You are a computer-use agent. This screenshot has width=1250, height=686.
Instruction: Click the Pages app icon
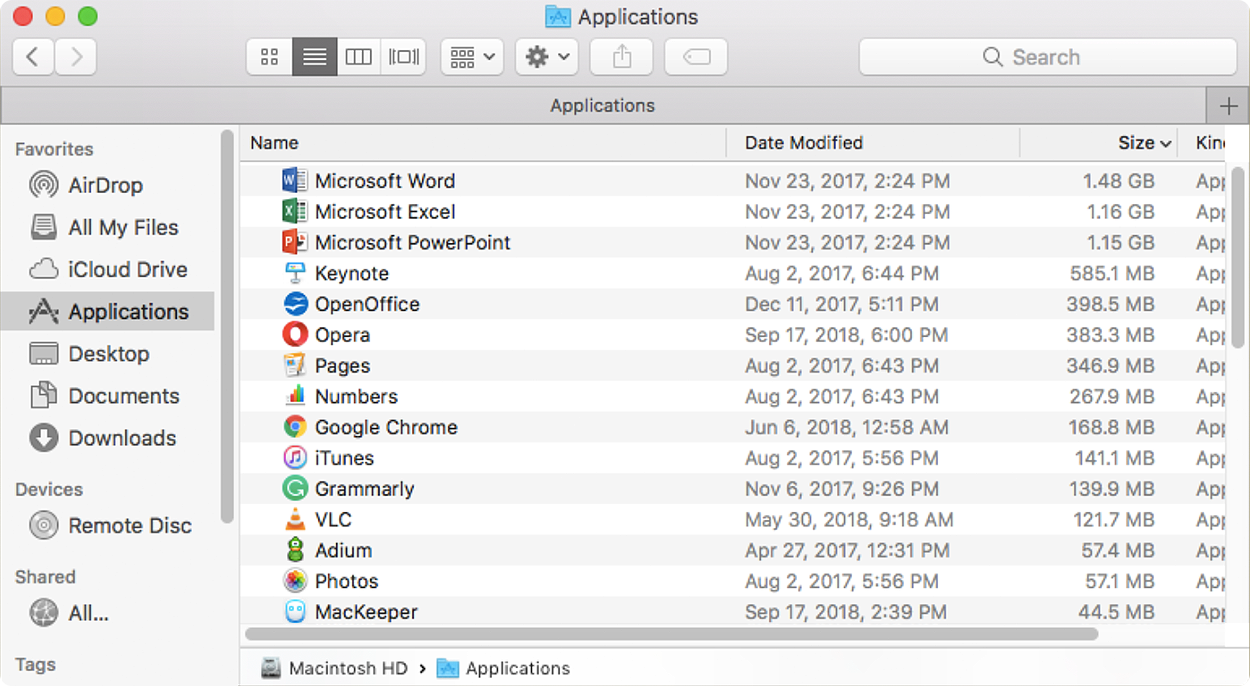click(x=294, y=366)
